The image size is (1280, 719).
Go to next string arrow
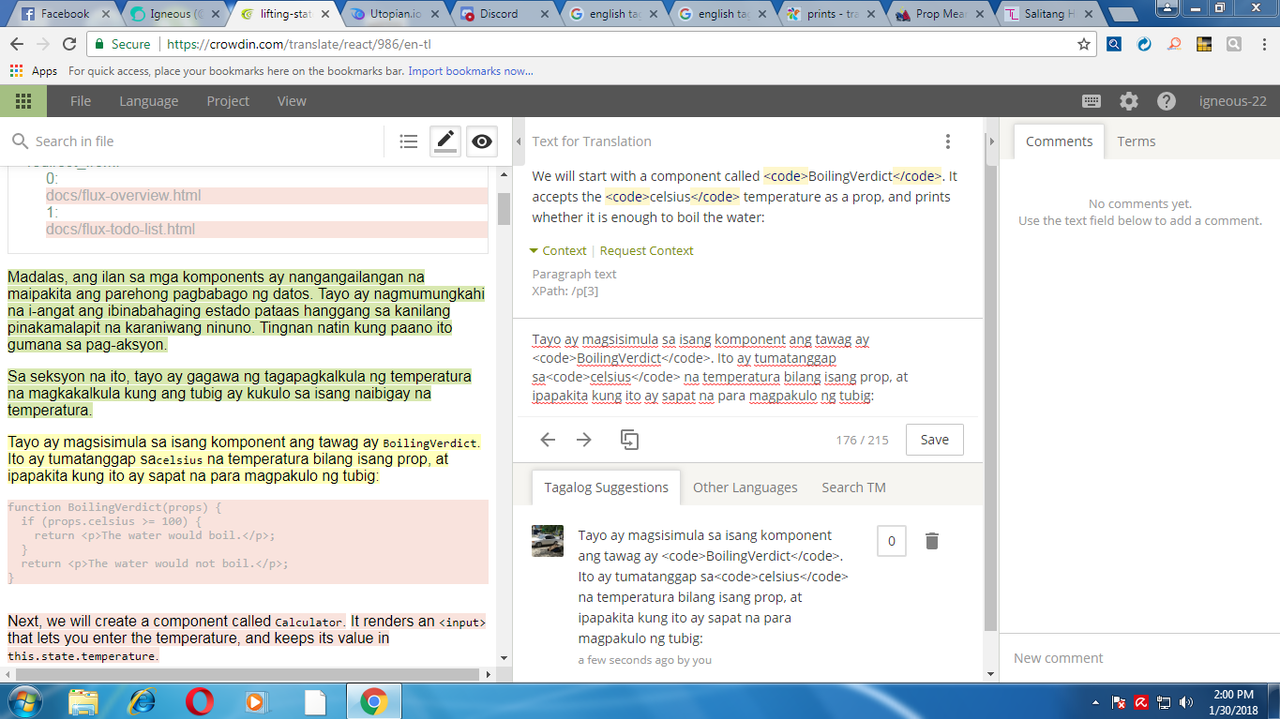(584, 439)
